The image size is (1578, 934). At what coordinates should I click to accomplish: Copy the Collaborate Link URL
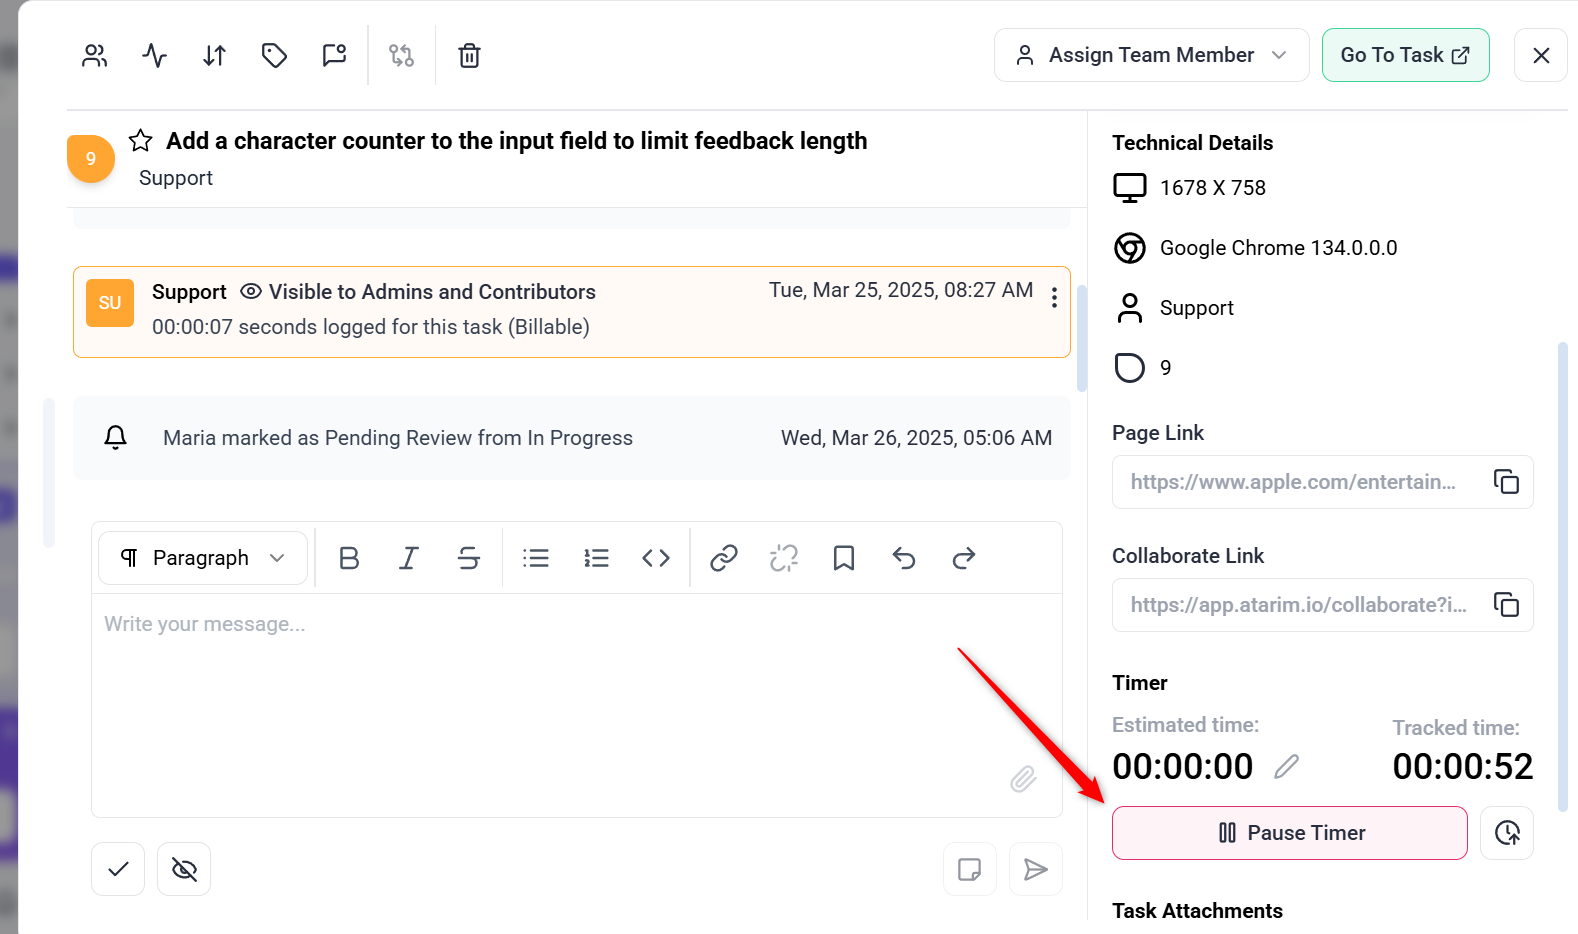click(x=1506, y=605)
